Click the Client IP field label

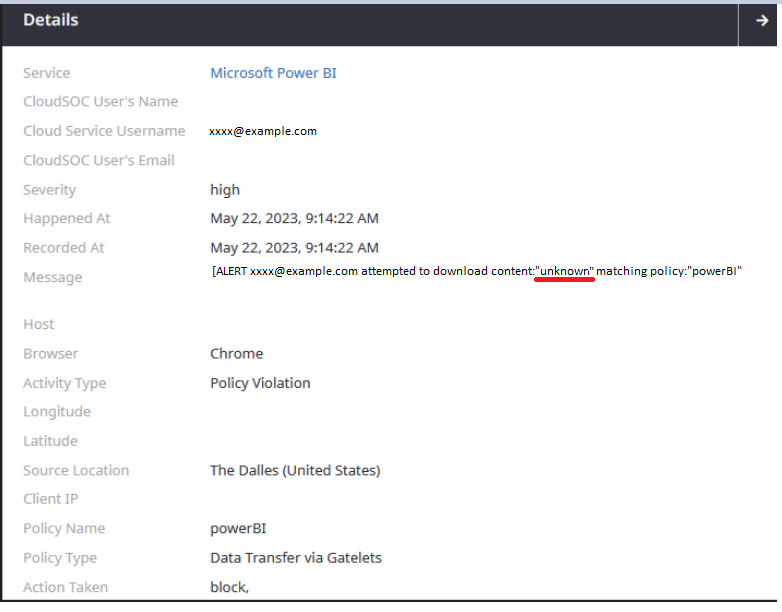point(51,499)
